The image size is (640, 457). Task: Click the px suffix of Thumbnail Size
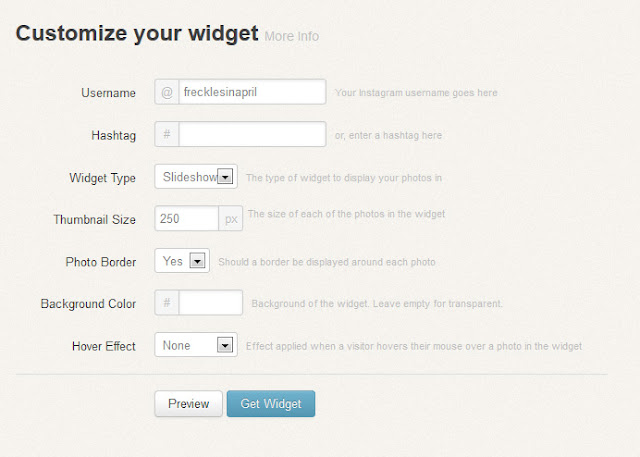point(231,218)
